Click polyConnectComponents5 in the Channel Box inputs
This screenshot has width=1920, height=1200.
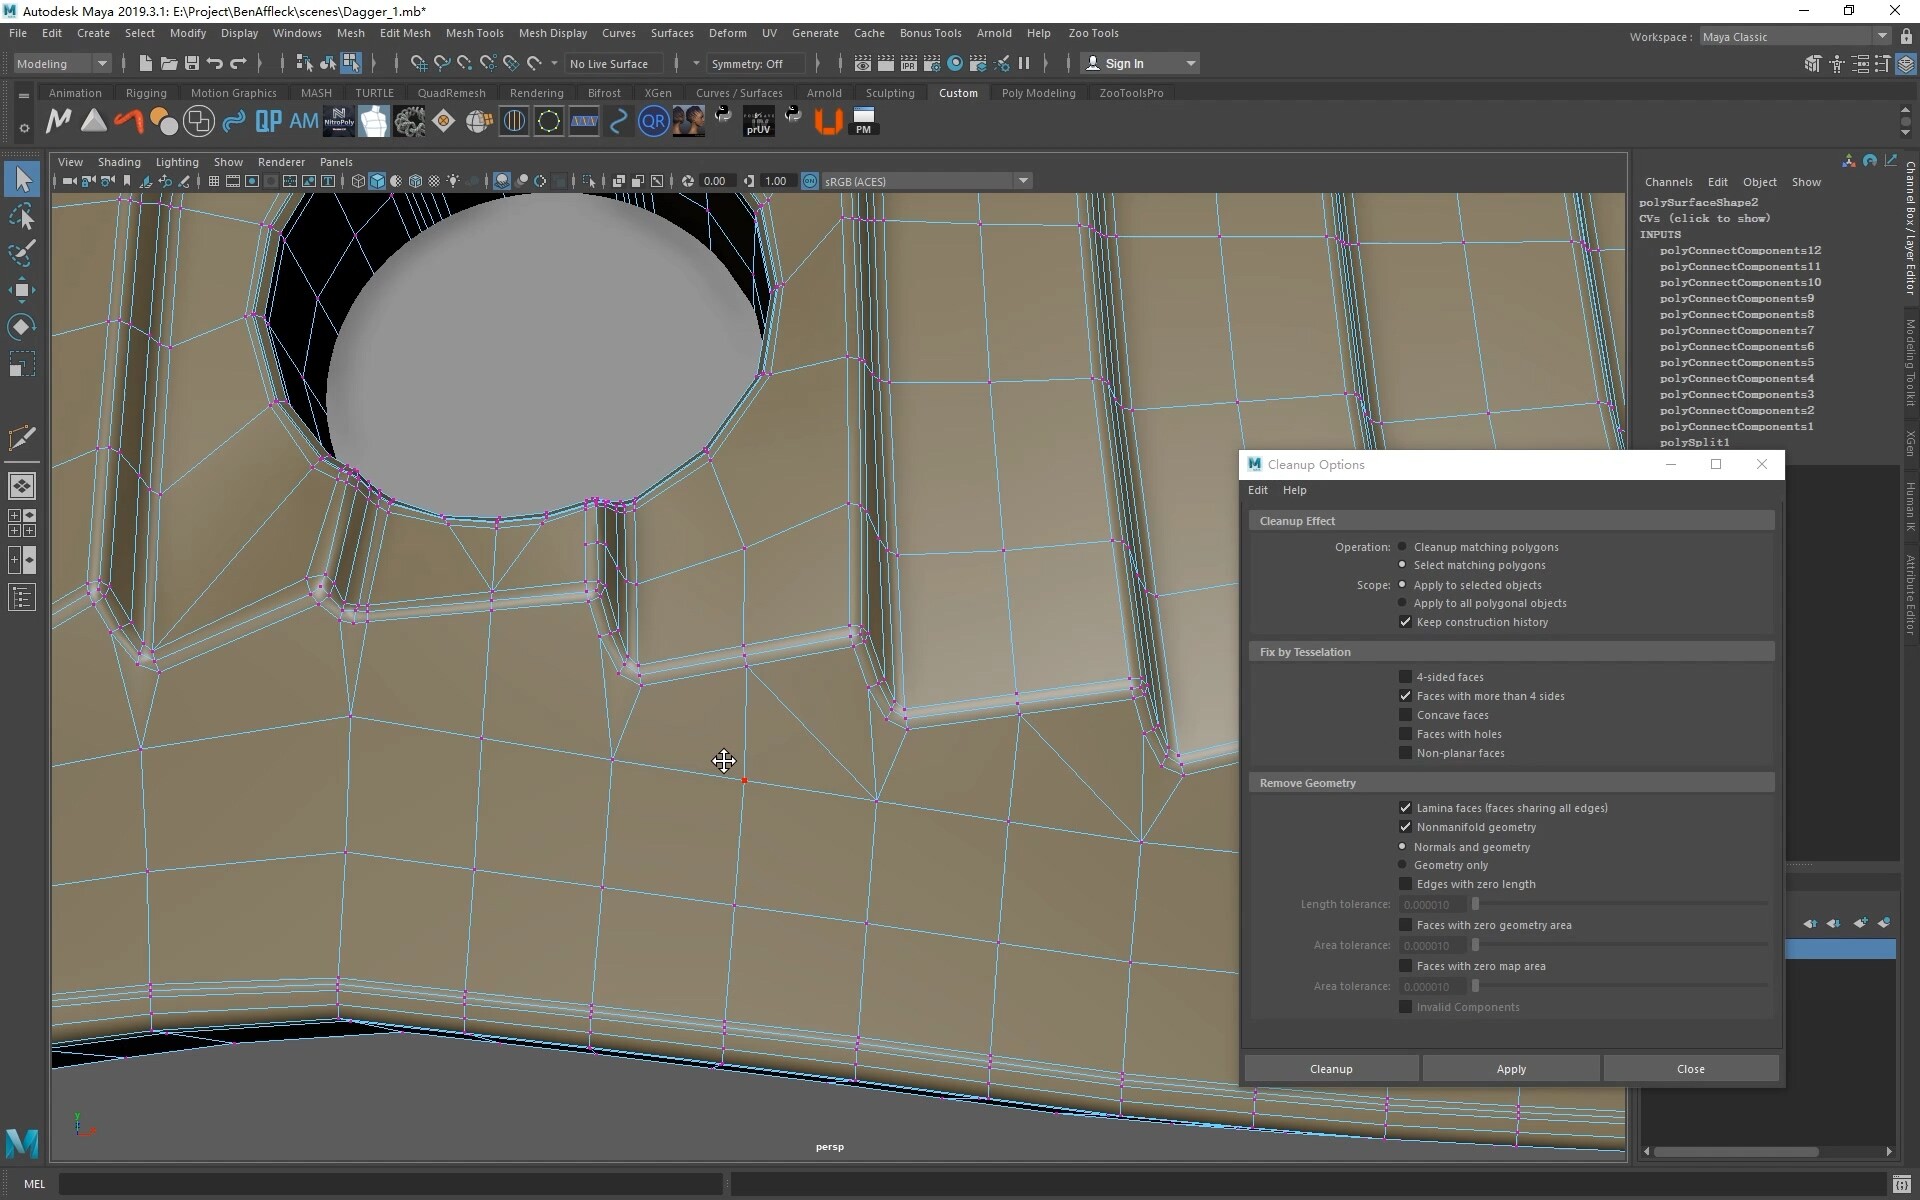pyautogui.click(x=1737, y=362)
